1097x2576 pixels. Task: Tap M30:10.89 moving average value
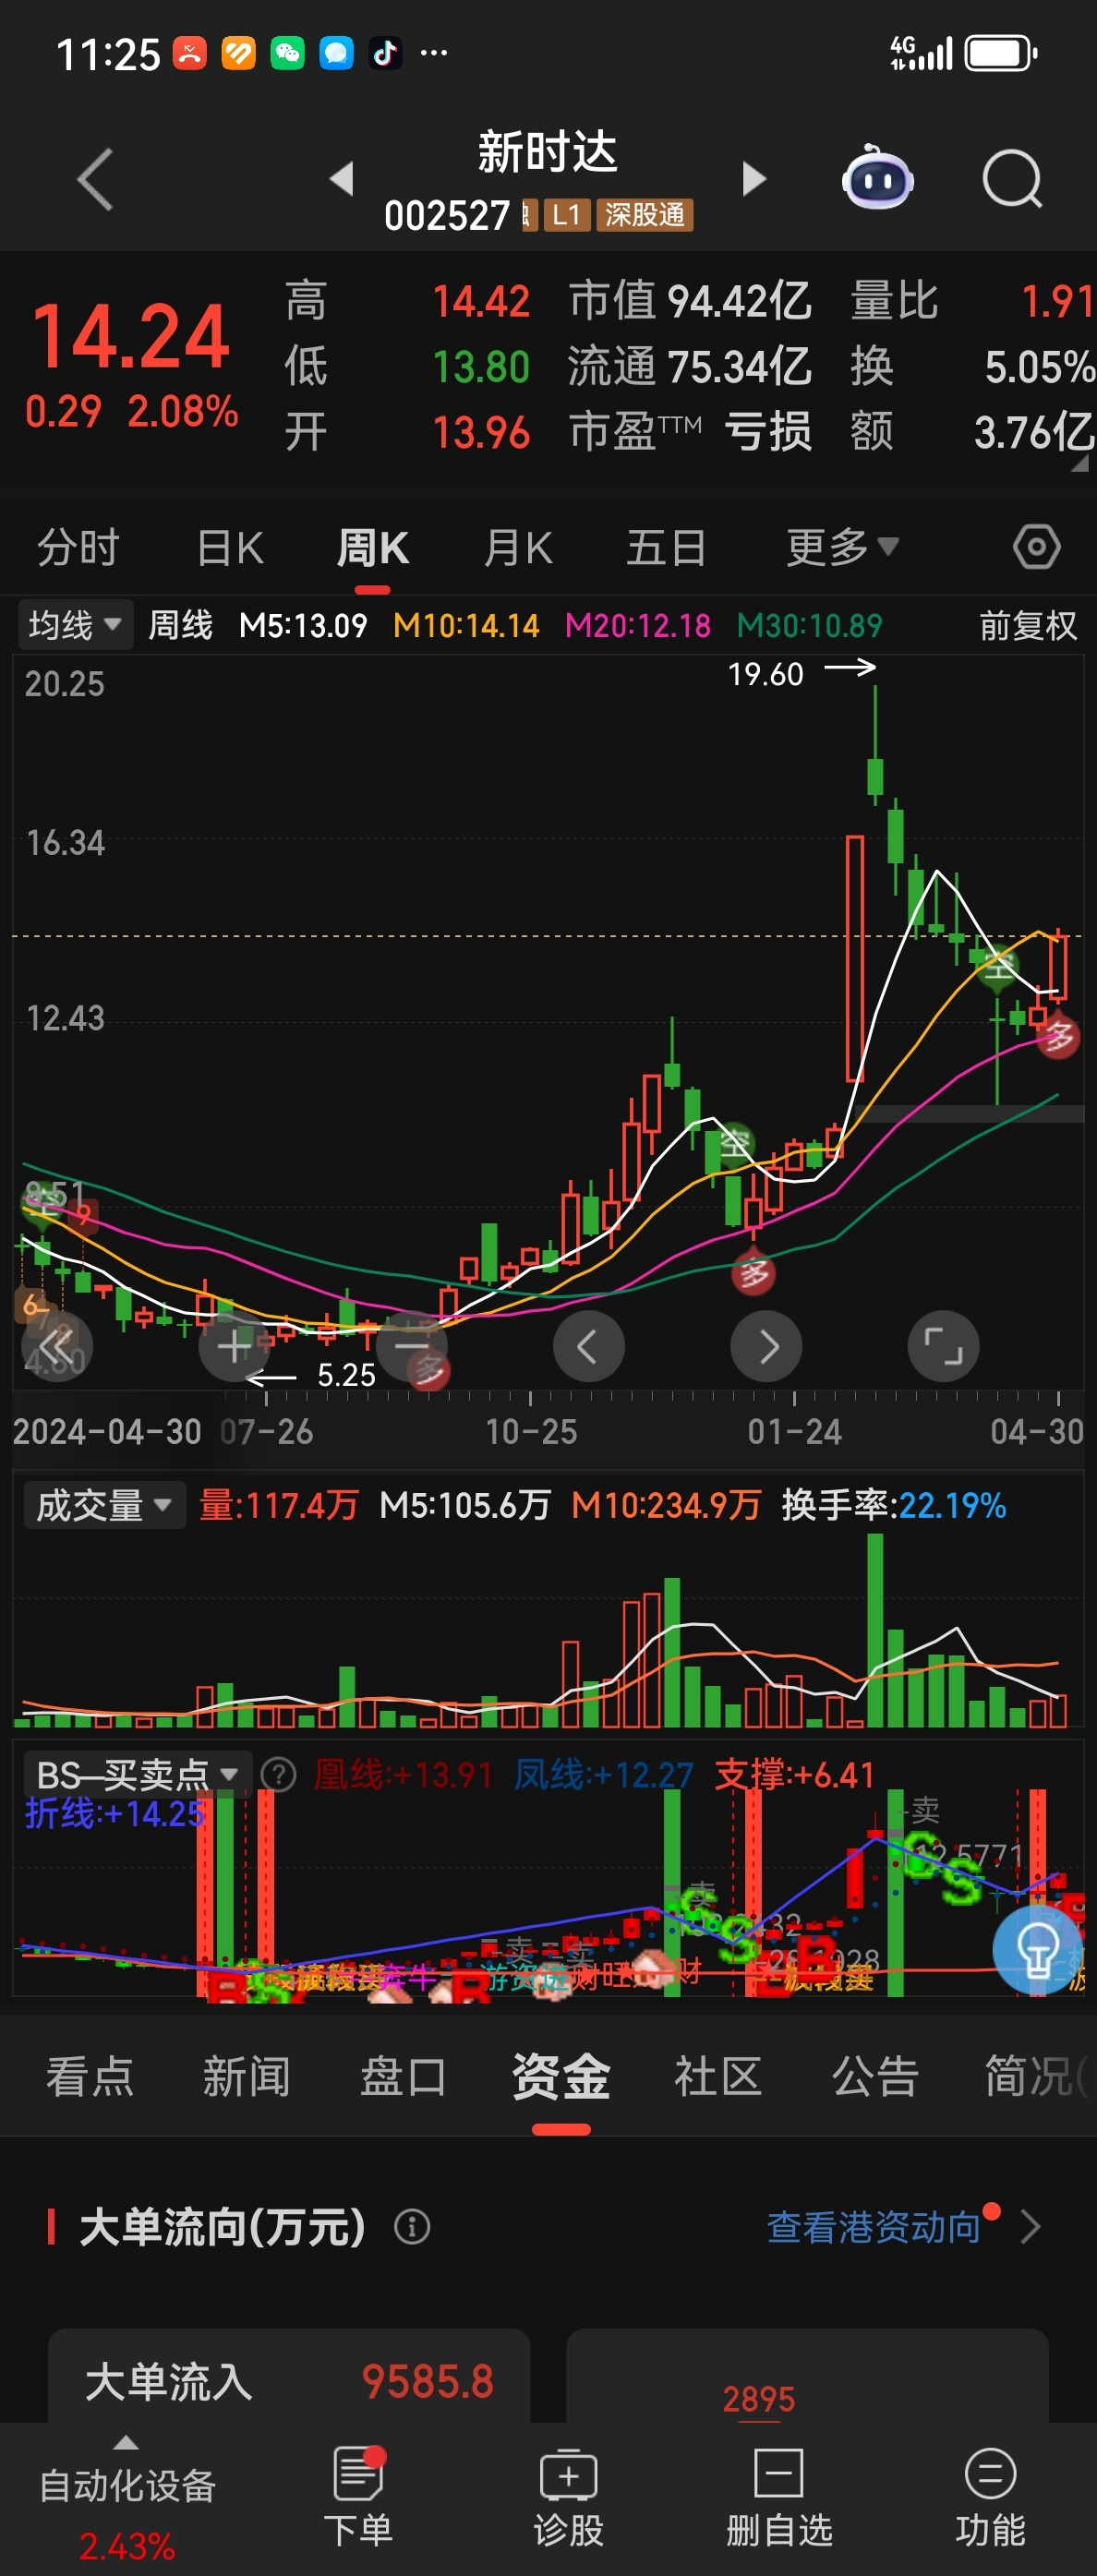810,626
